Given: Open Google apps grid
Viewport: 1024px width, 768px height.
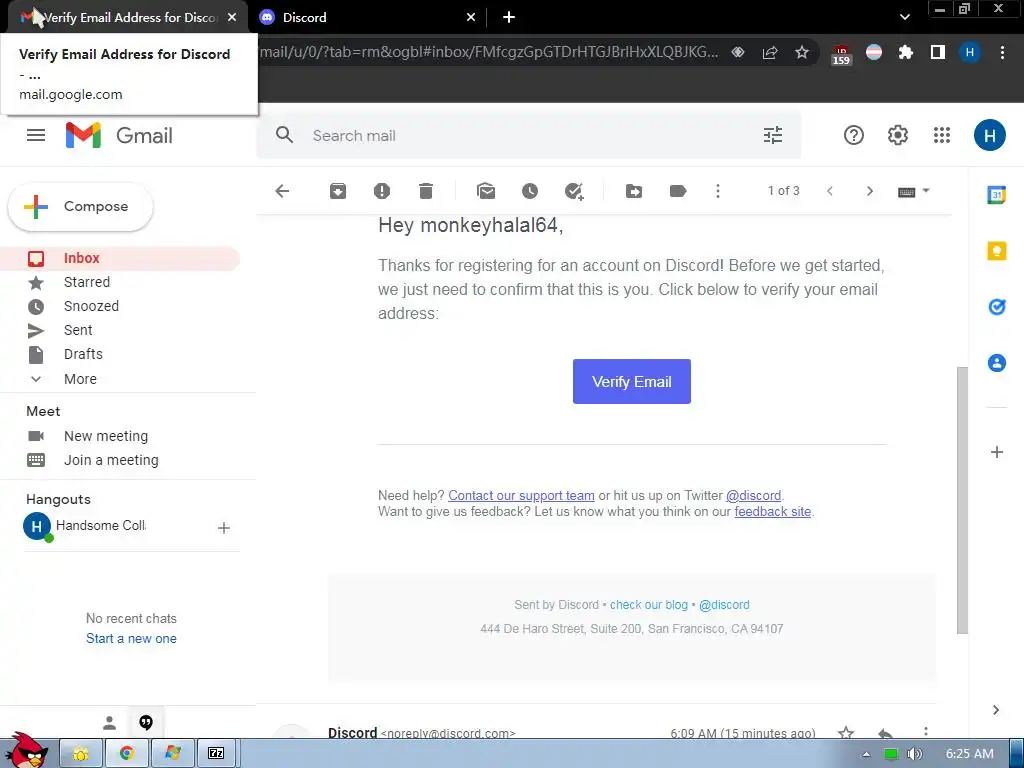Looking at the screenshot, I should click(x=942, y=135).
